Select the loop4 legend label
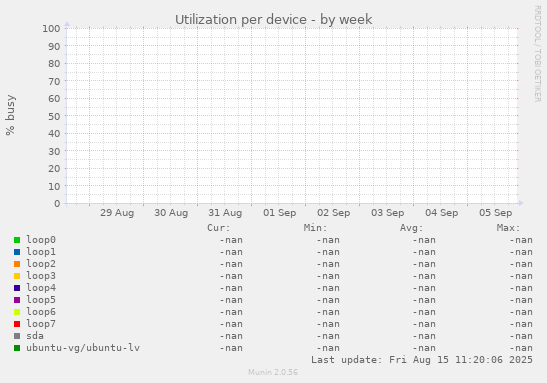 41,288
